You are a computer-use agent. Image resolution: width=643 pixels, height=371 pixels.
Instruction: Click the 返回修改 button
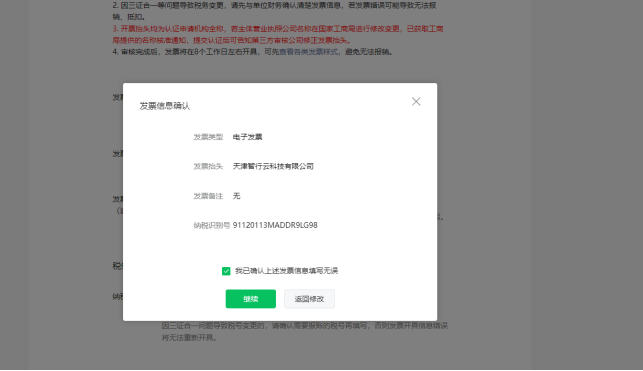click(x=309, y=299)
